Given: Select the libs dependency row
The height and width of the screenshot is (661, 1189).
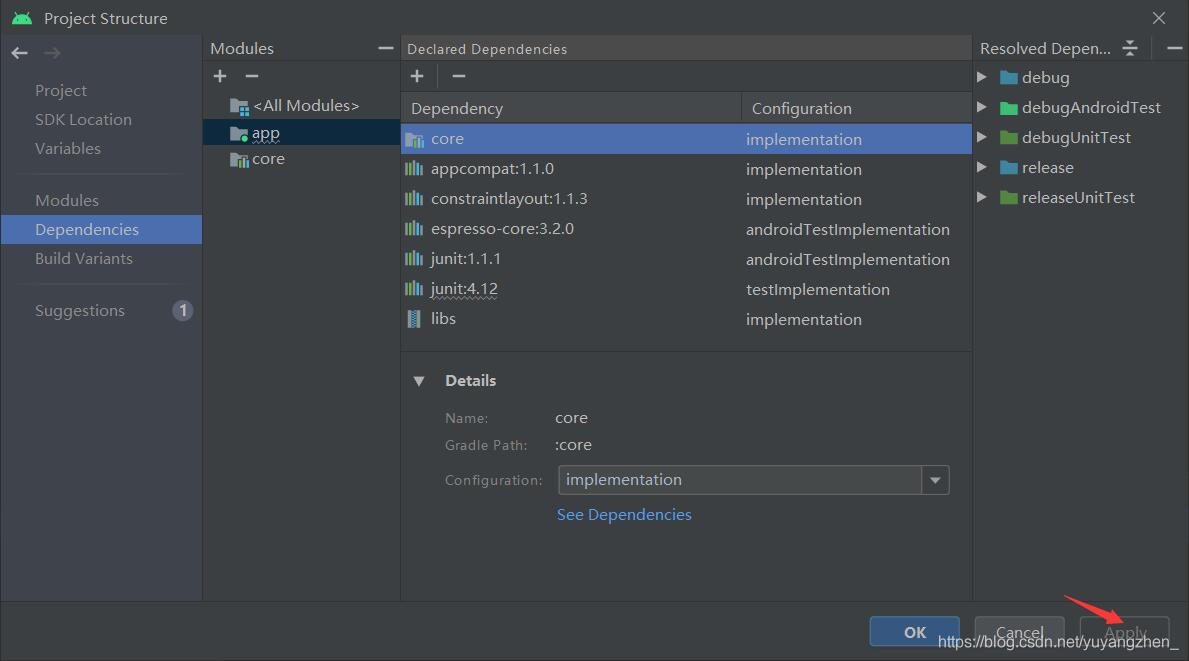Looking at the screenshot, I should click(685, 318).
